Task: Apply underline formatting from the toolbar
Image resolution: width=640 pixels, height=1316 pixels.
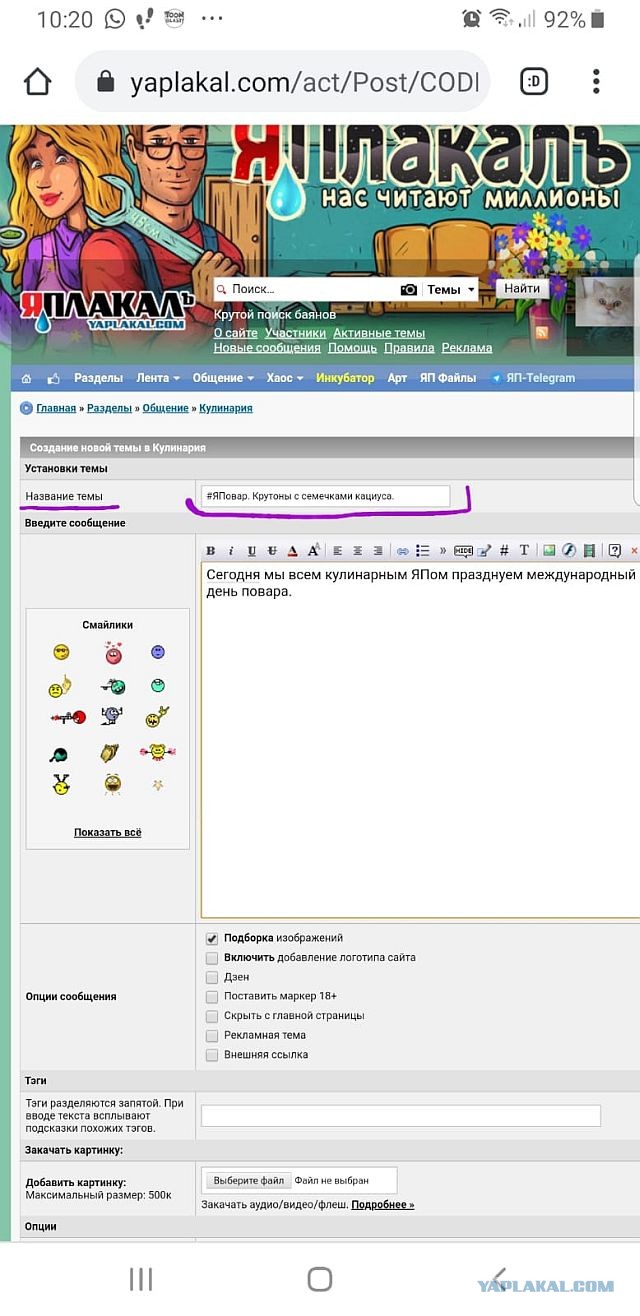Action: [x=251, y=551]
